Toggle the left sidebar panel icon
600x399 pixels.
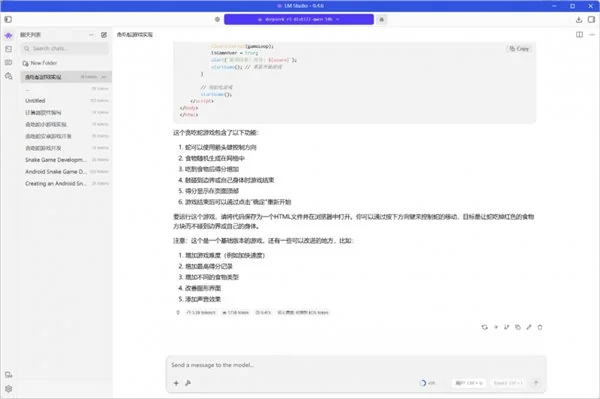8,19
